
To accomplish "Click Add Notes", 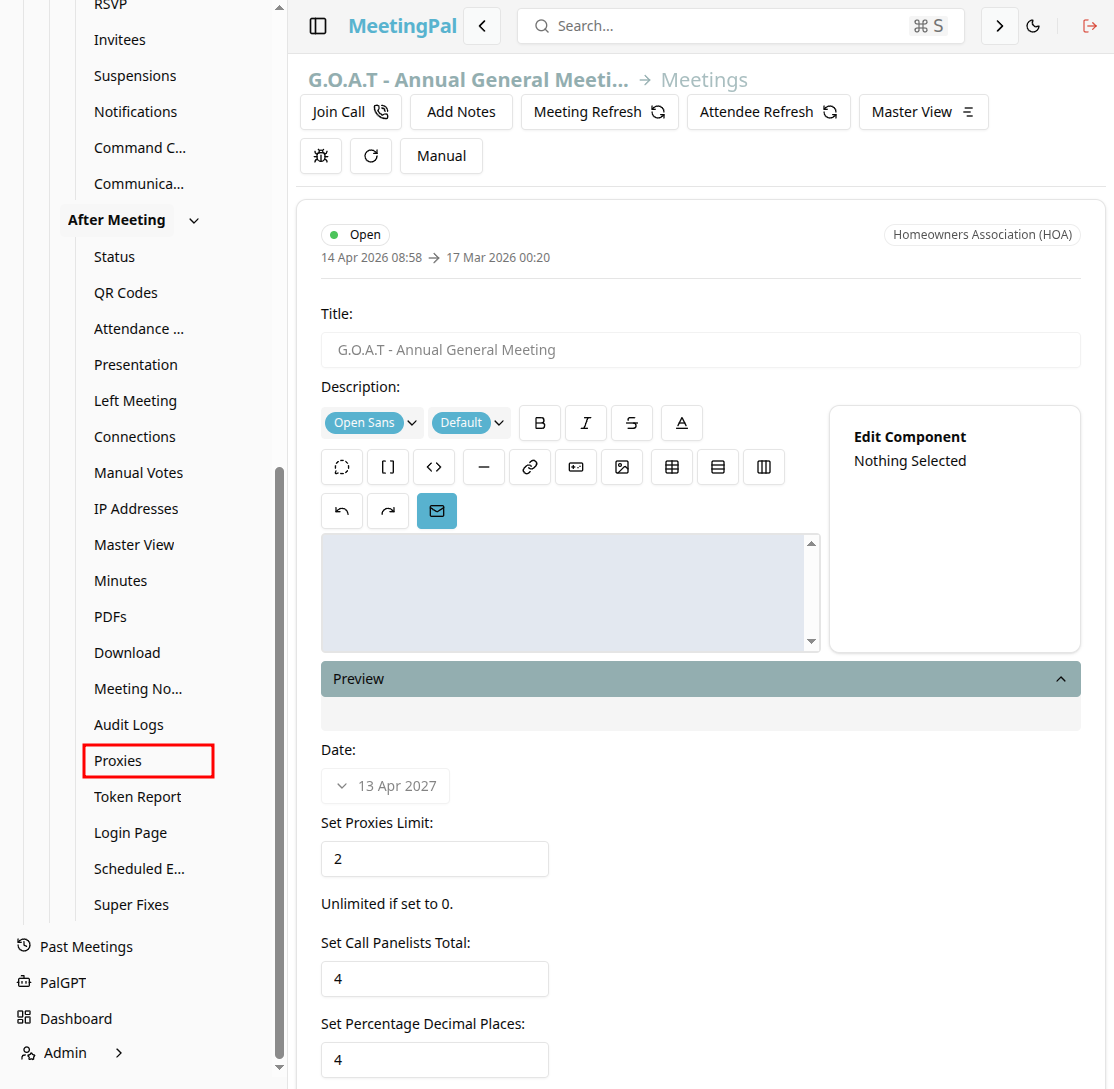I will pos(461,112).
